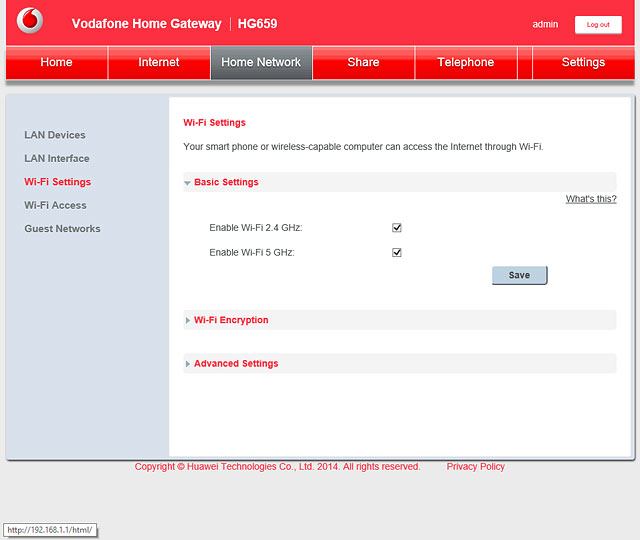This screenshot has height=540, width=640.
Task: Toggle Enable Wi-Fi 5 GHz checkbox
Action: click(x=396, y=253)
